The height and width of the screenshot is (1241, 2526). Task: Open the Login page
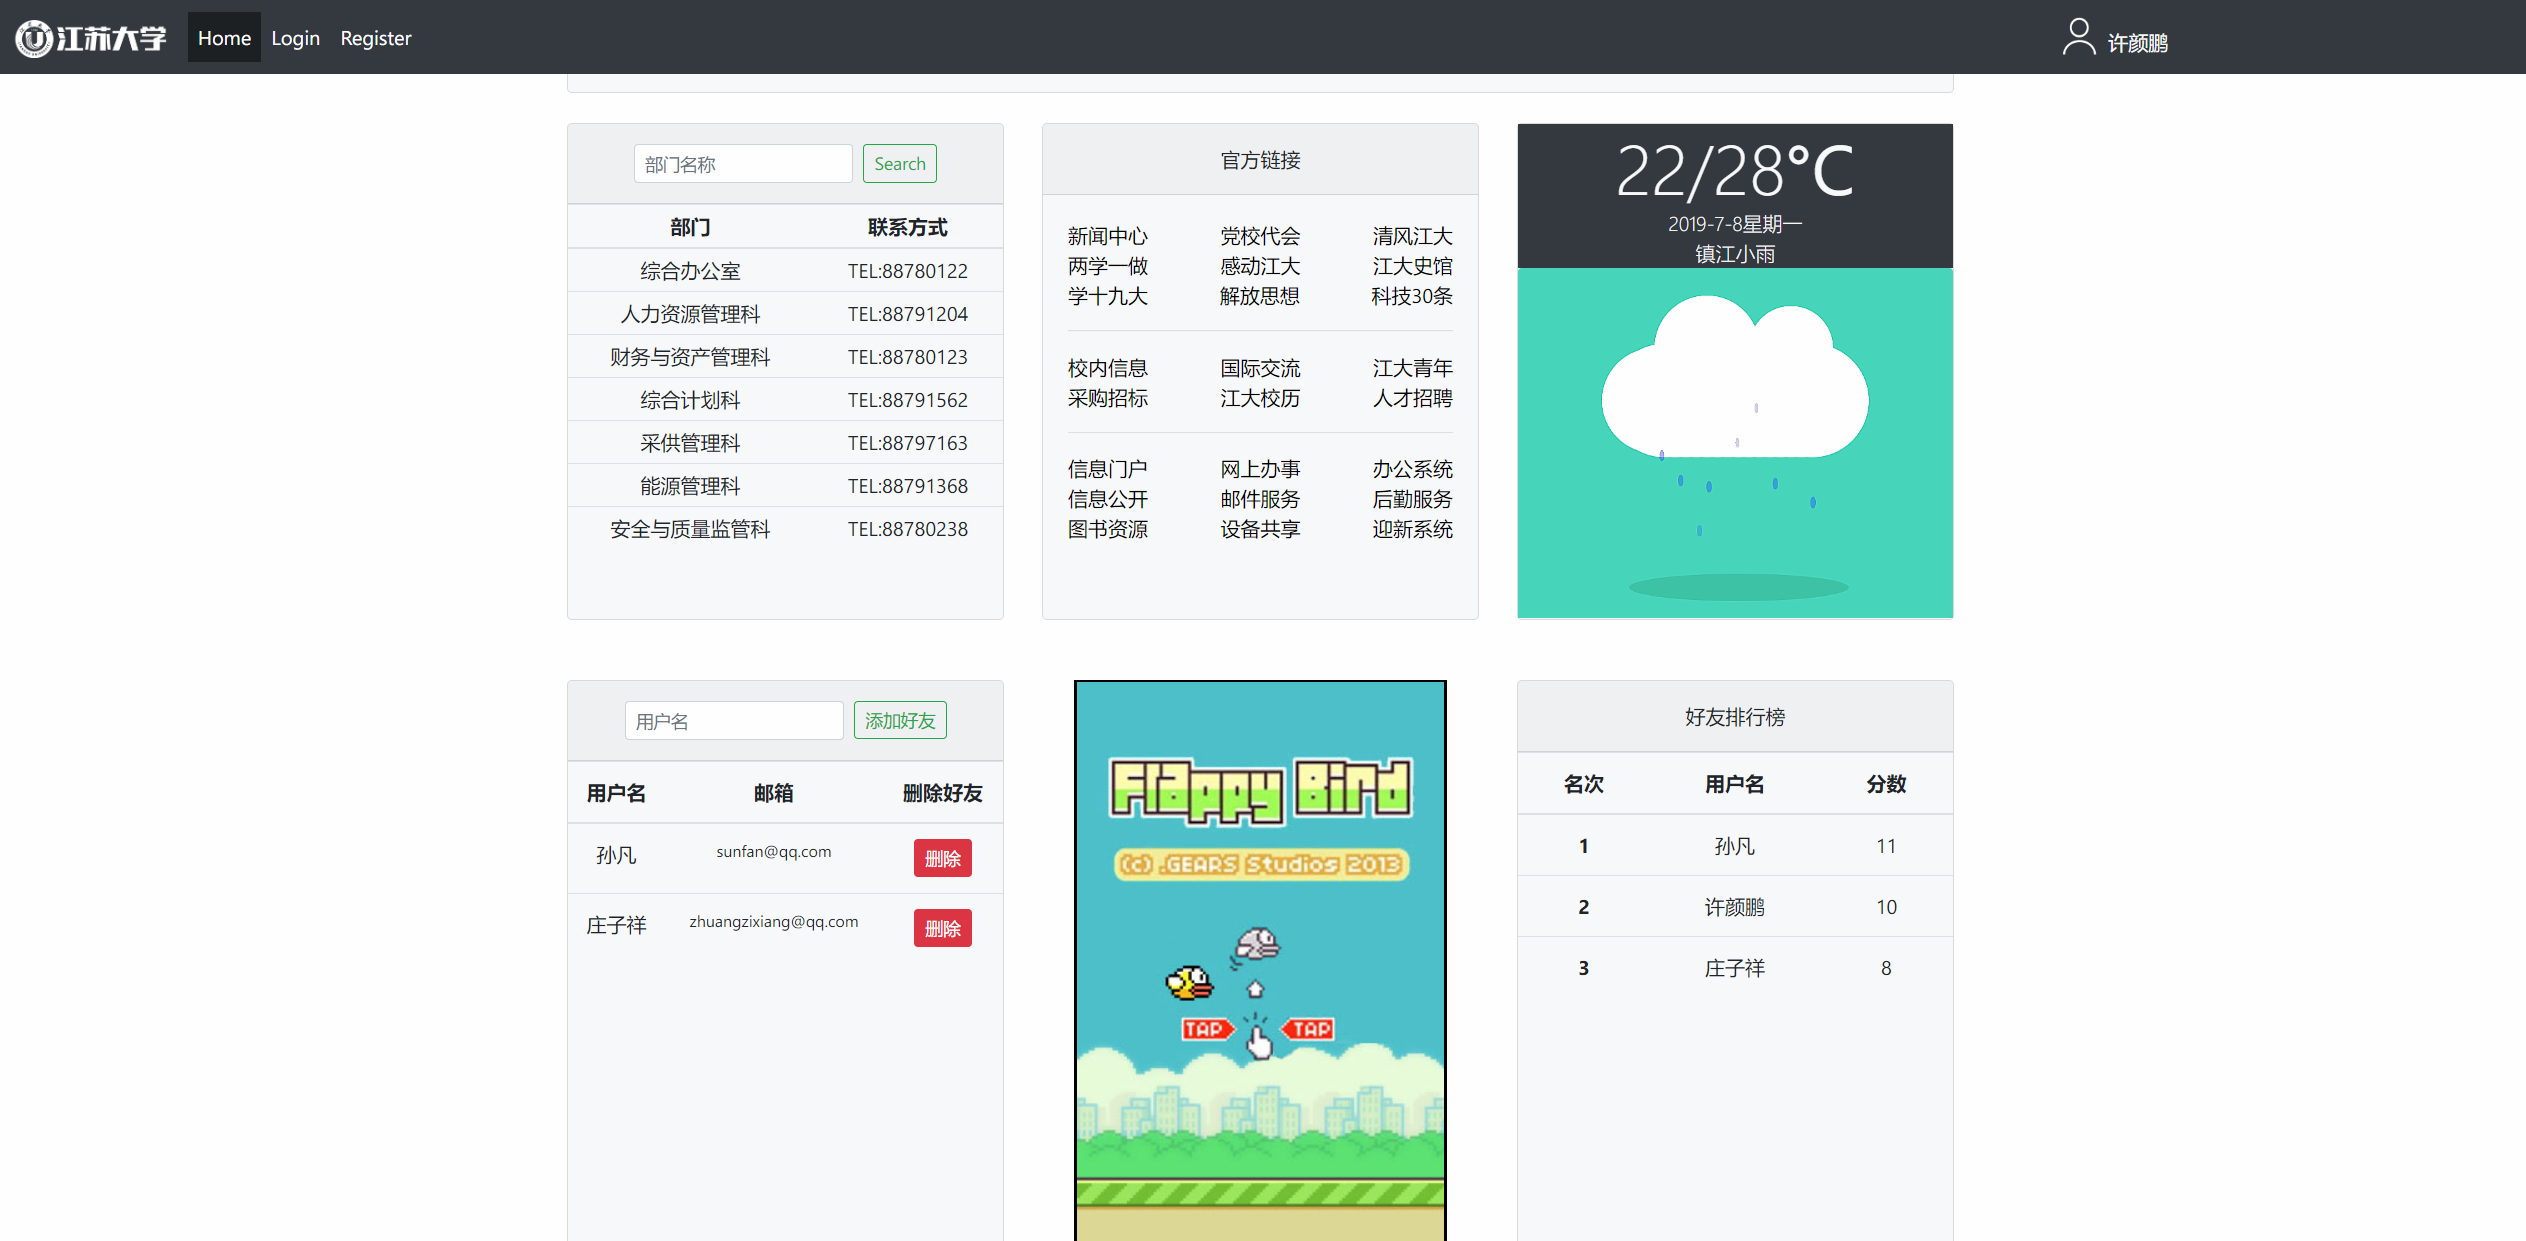click(x=295, y=38)
